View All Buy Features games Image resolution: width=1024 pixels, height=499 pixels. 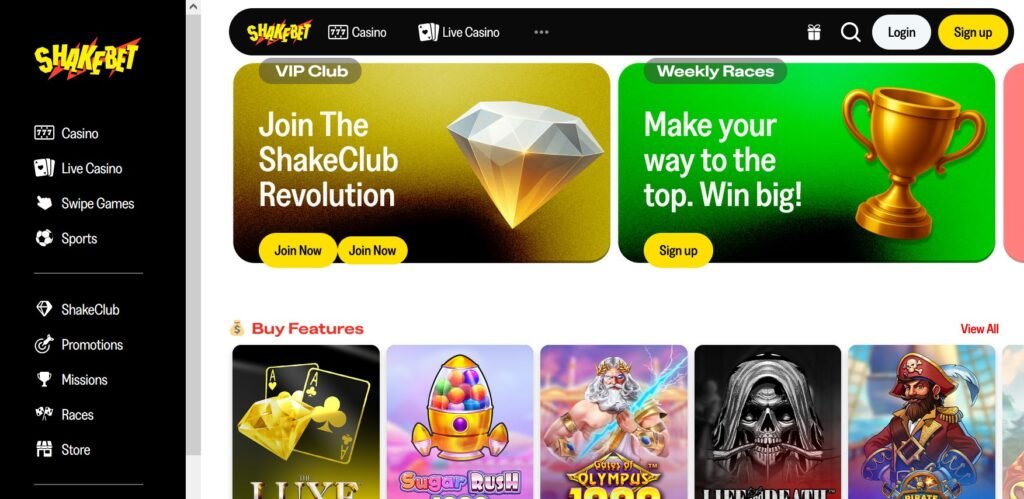point(979,329)
